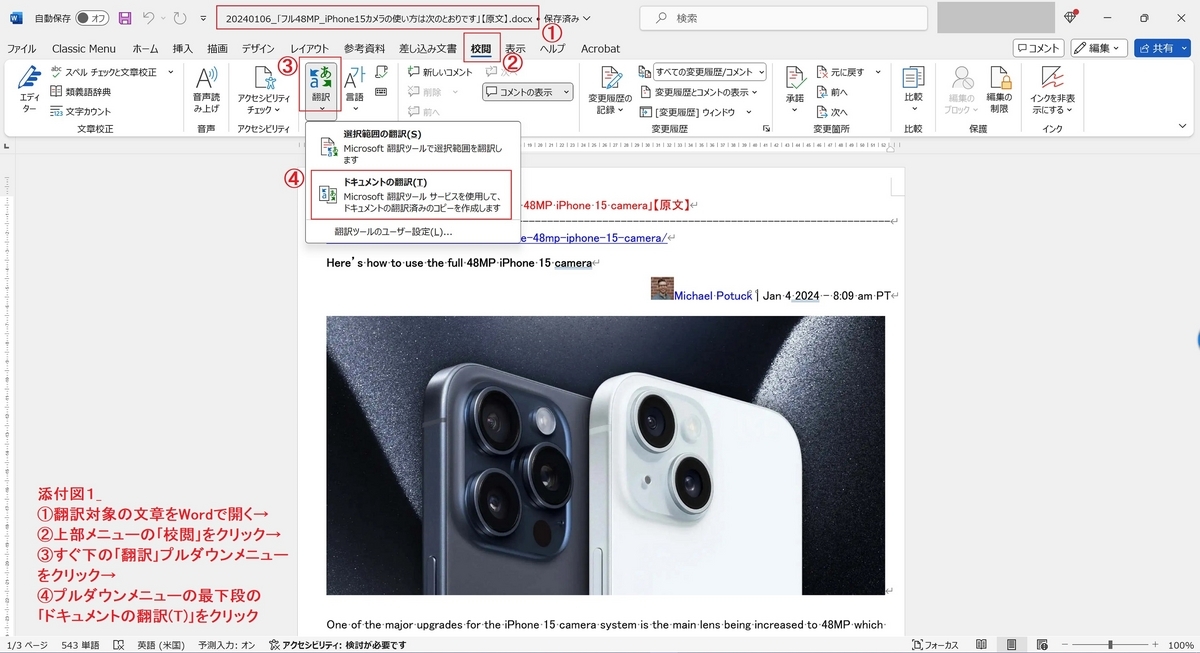Go to 次へ next change

(x=831, y=112)
